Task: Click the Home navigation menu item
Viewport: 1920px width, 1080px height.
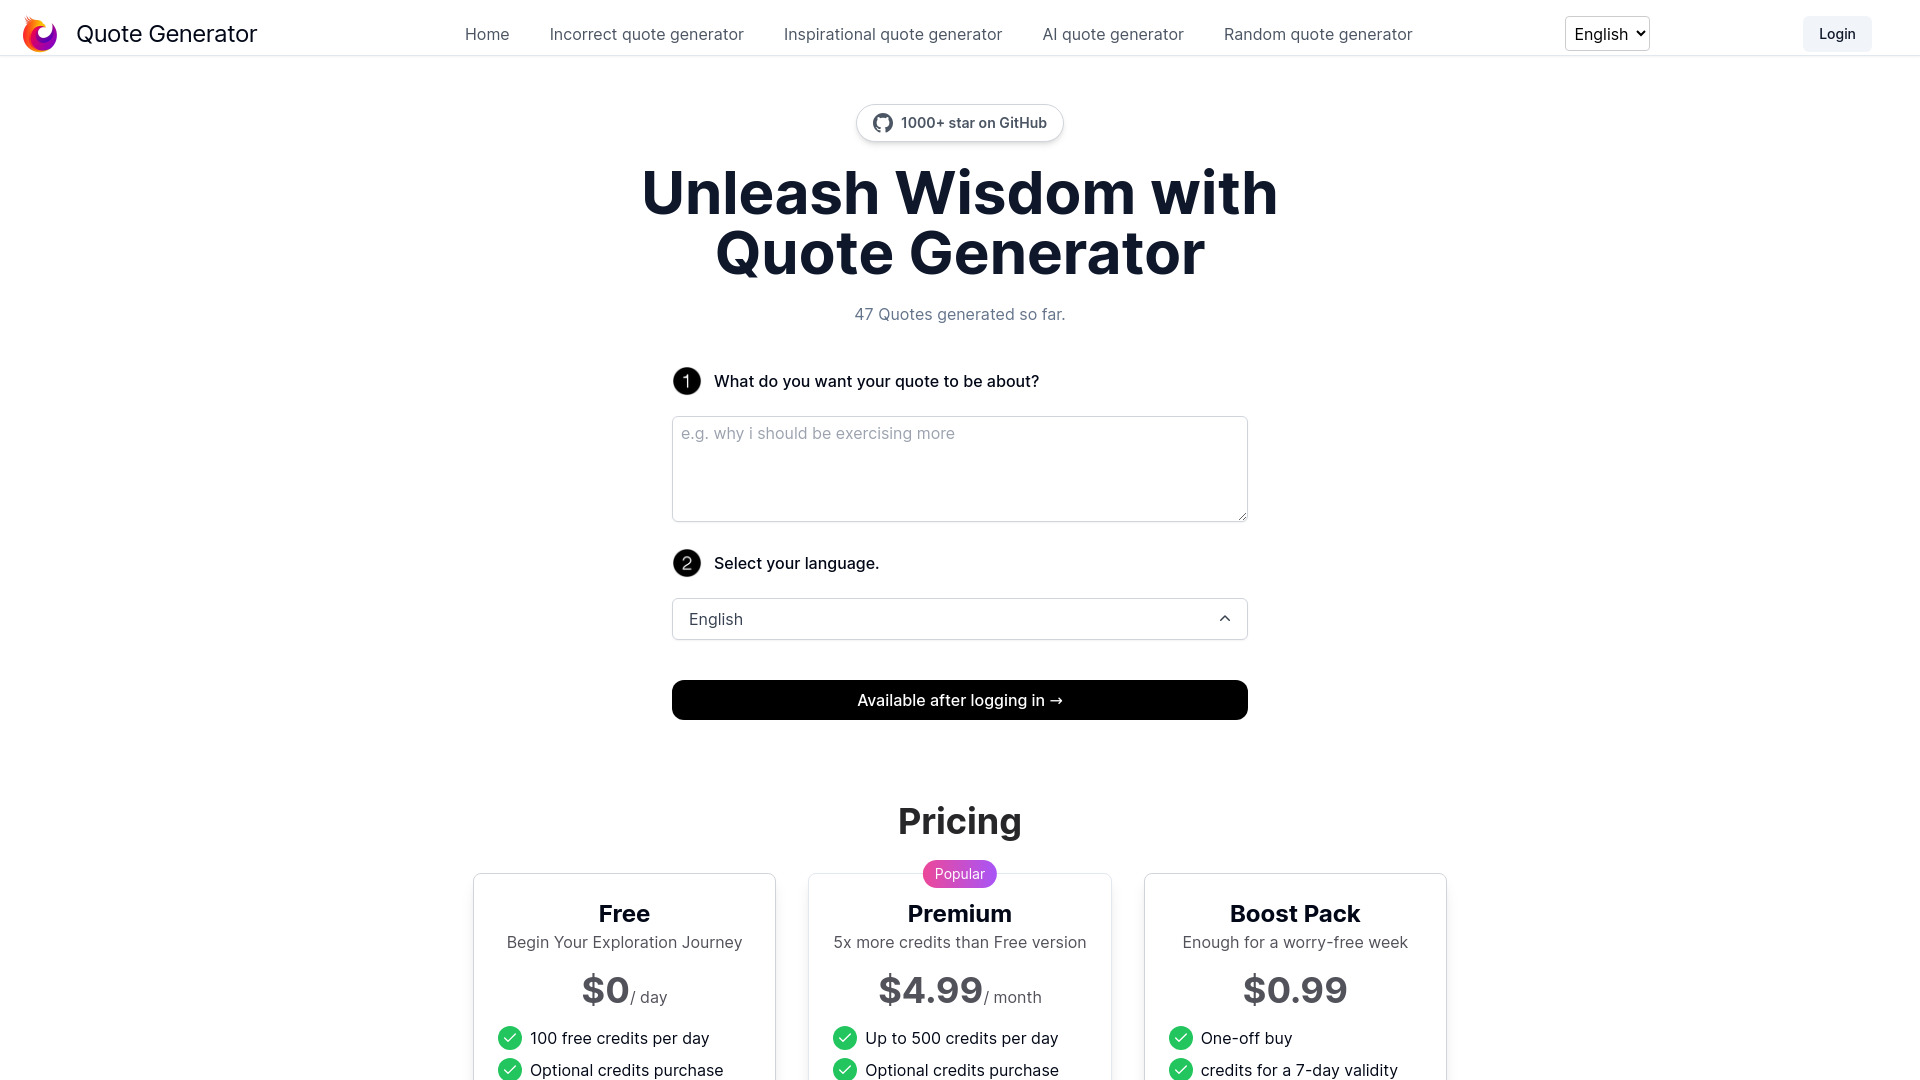Action: 487,33
